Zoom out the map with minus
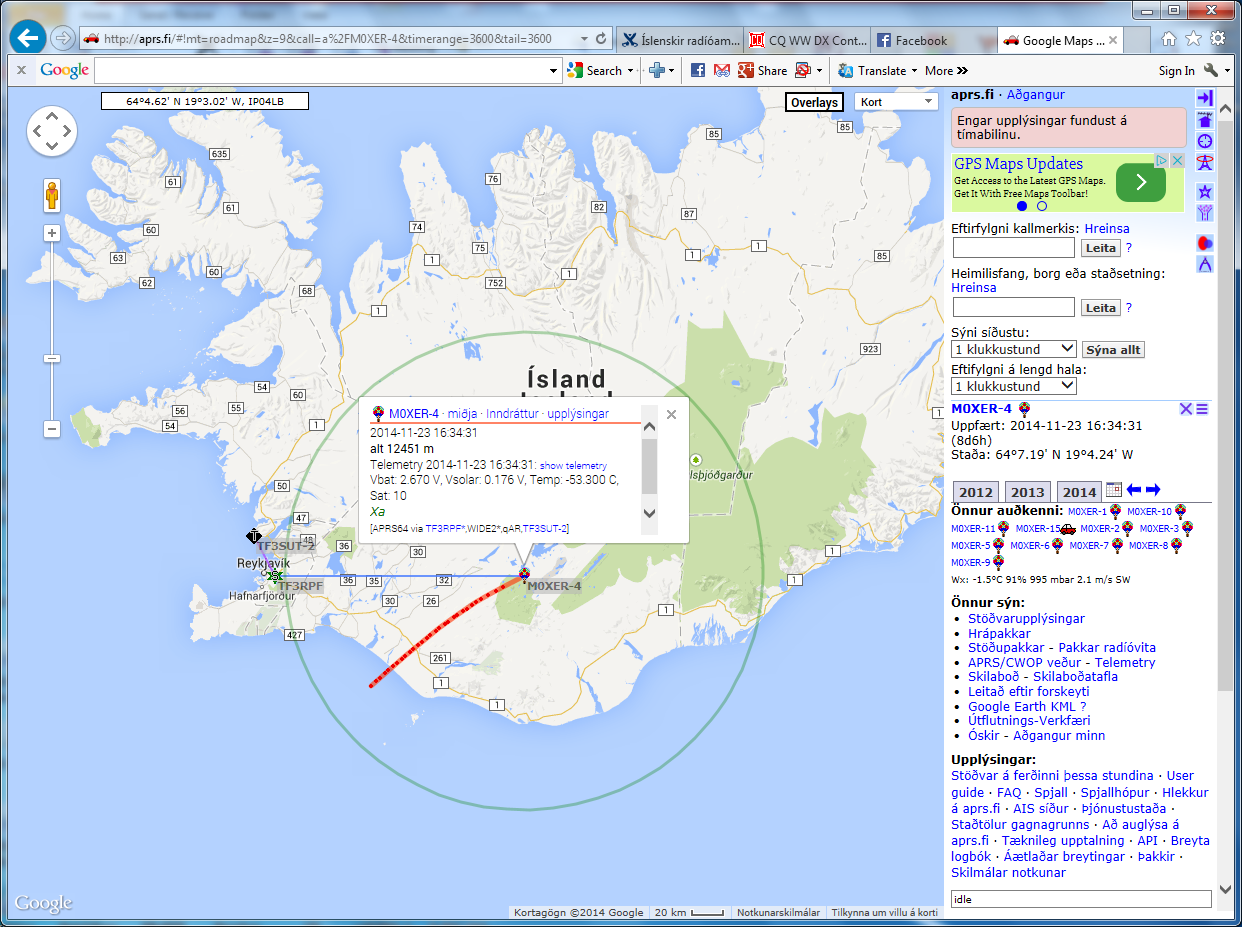Image resolution: width=1242 pixels, height=927 pixels. click(52, 429)
